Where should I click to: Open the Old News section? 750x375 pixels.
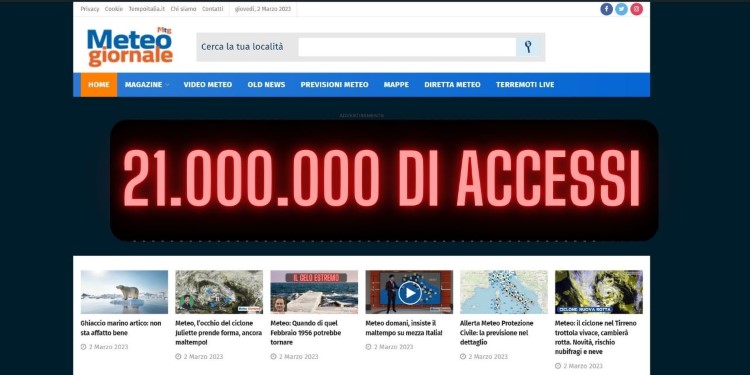pyautogui.click(x=266, y=85)
